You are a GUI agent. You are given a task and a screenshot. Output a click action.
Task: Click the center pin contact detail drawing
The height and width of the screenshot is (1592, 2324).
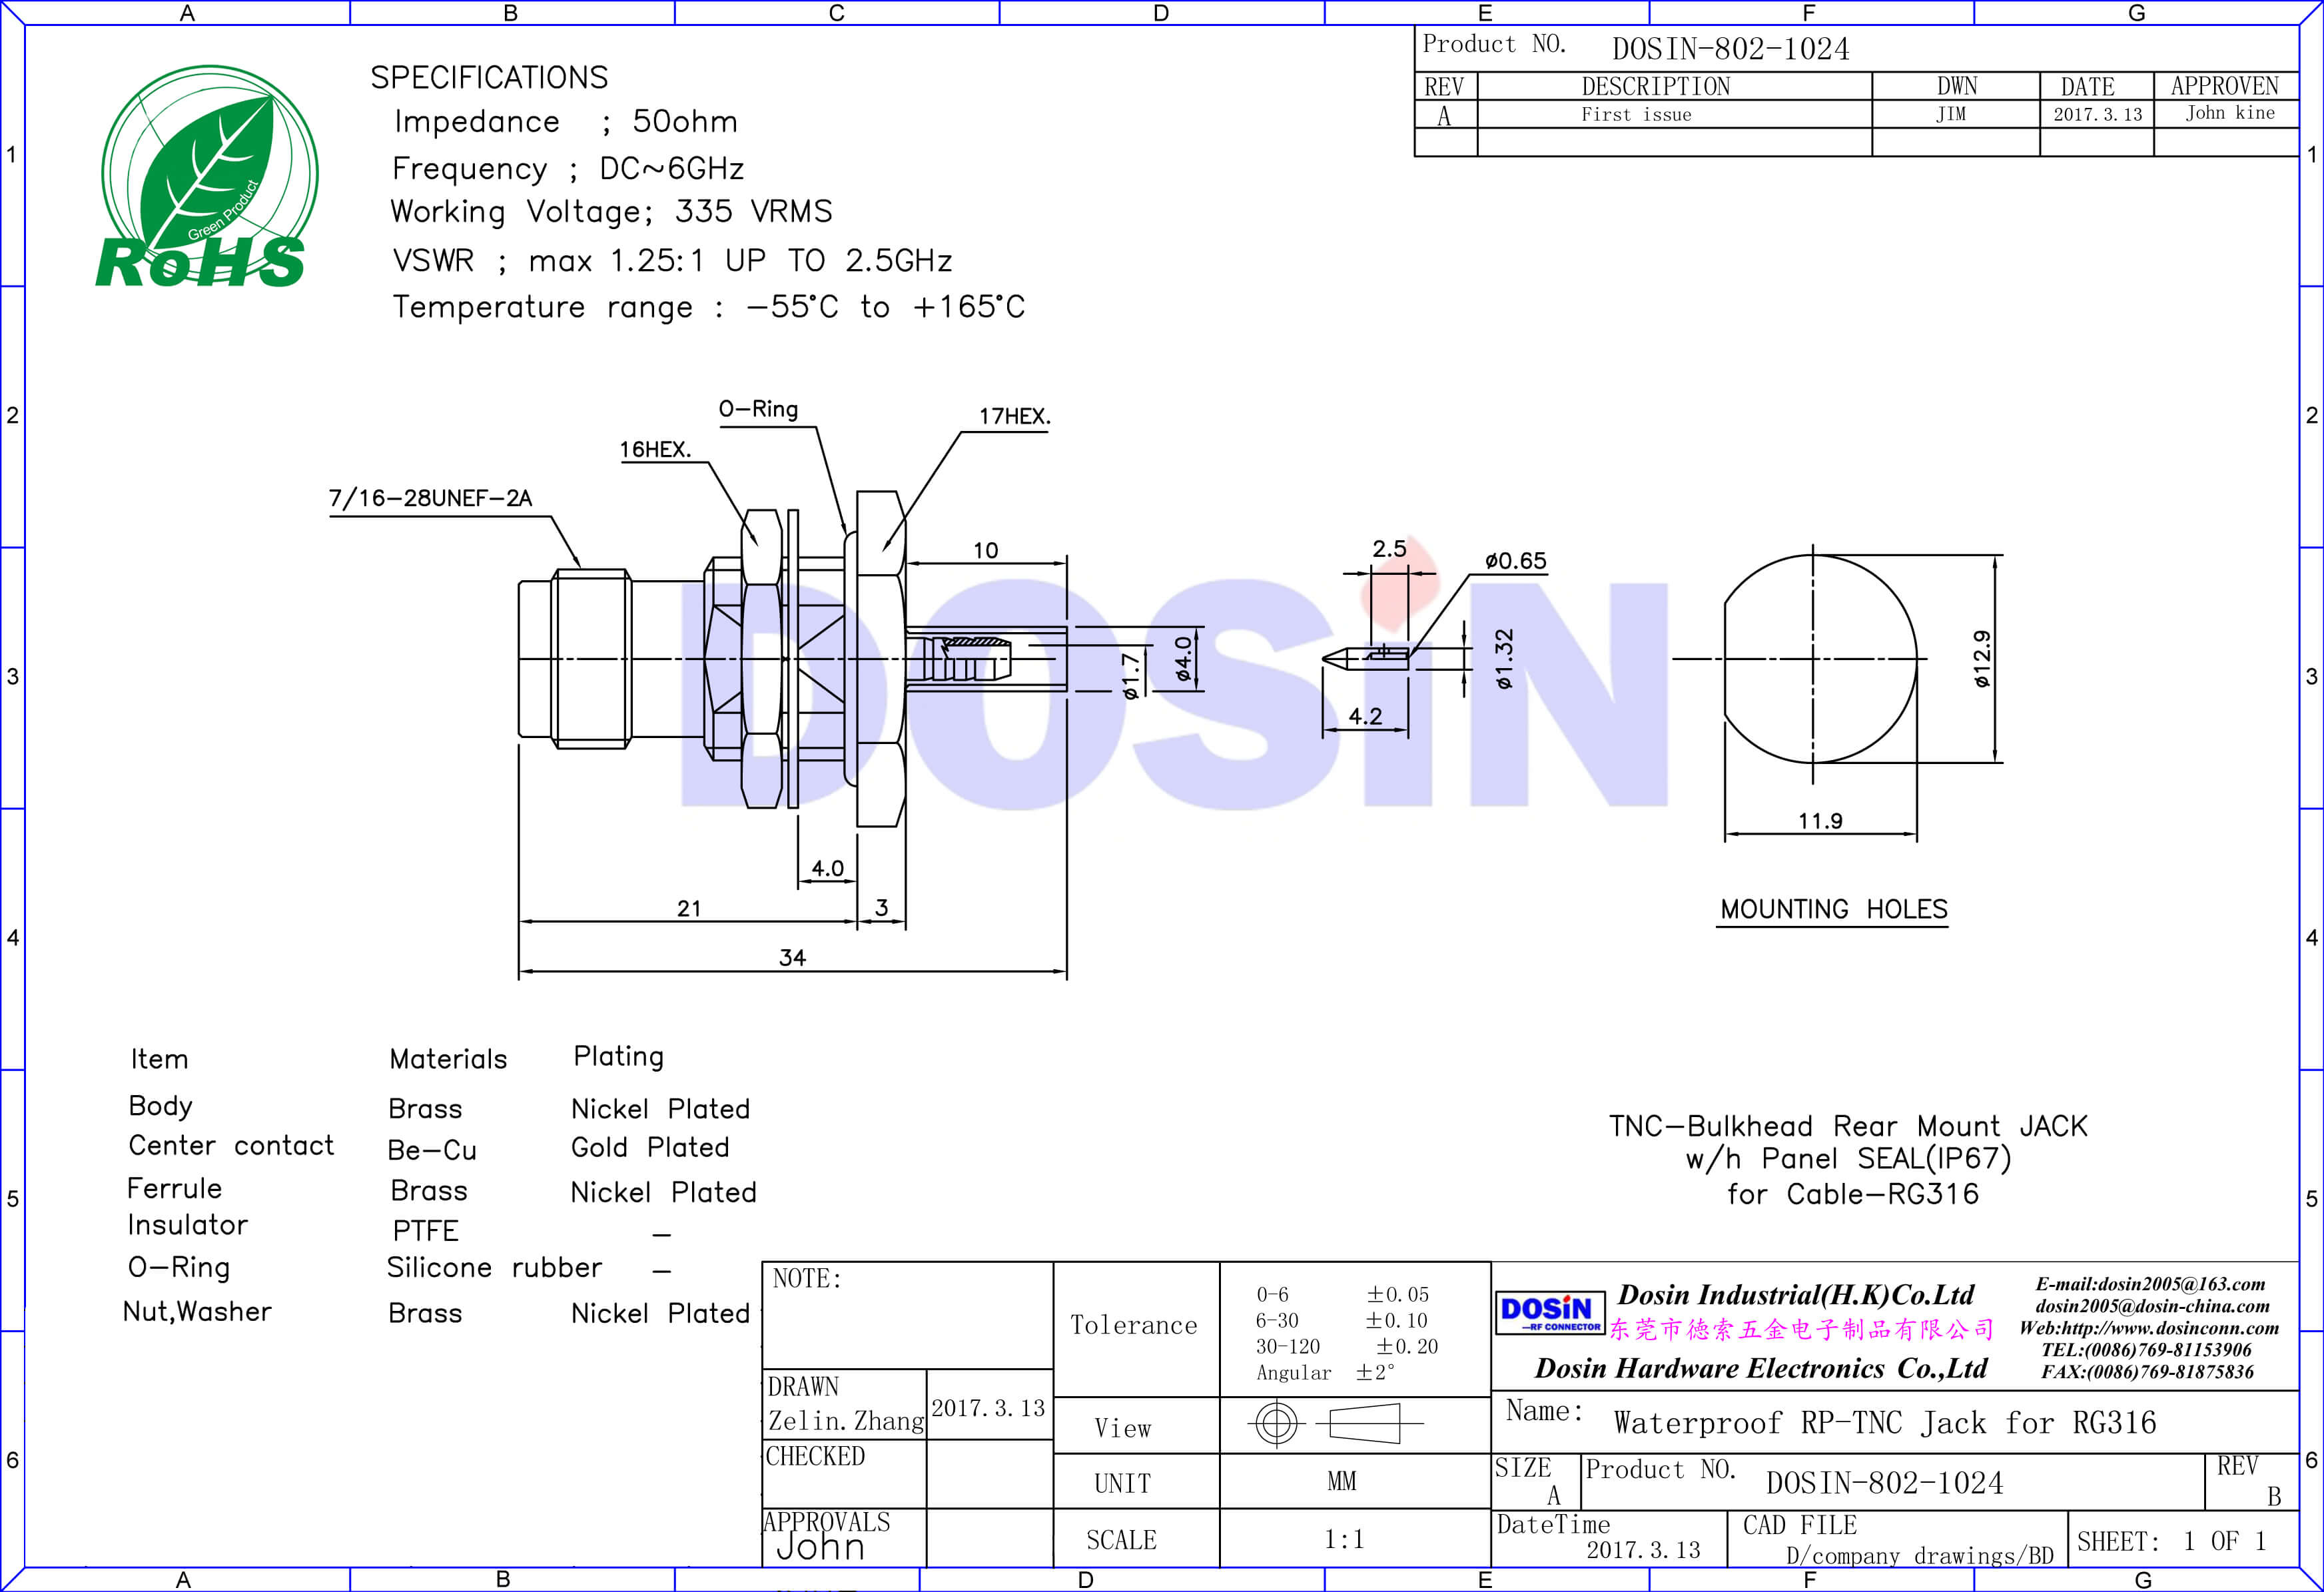(1366, 658)
